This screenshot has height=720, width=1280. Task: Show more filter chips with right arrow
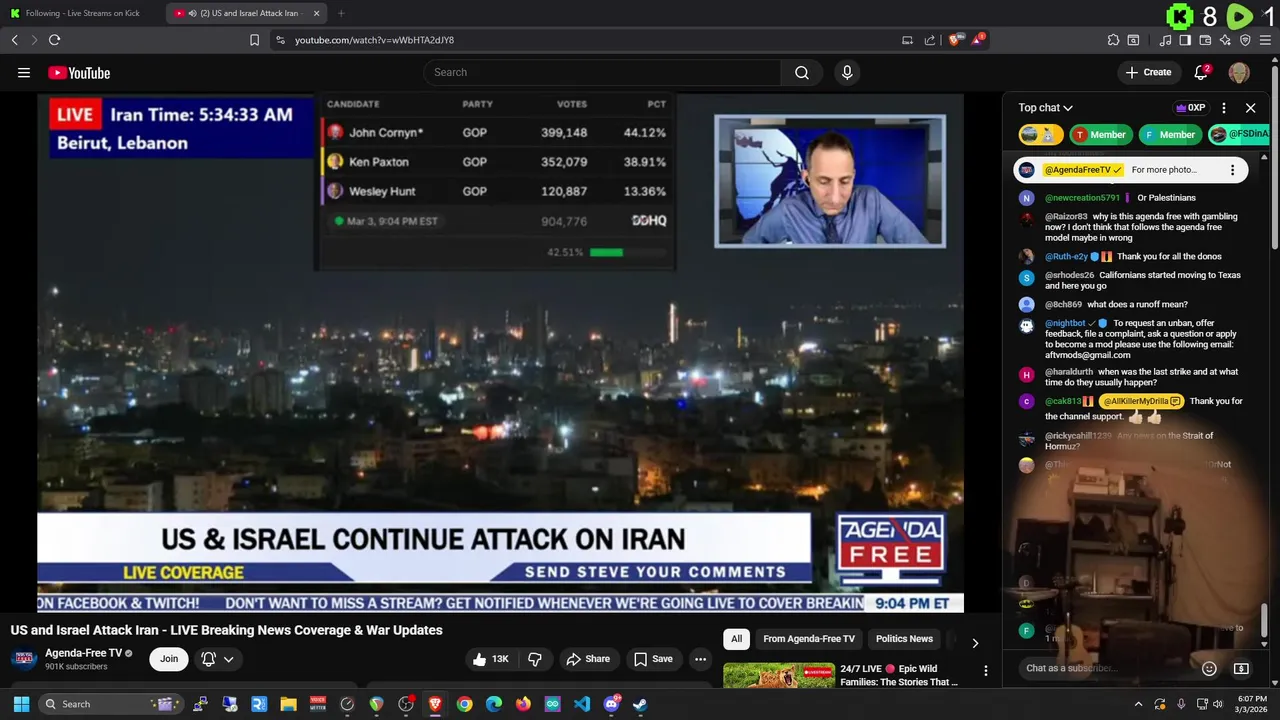click(x=975, y=642)
